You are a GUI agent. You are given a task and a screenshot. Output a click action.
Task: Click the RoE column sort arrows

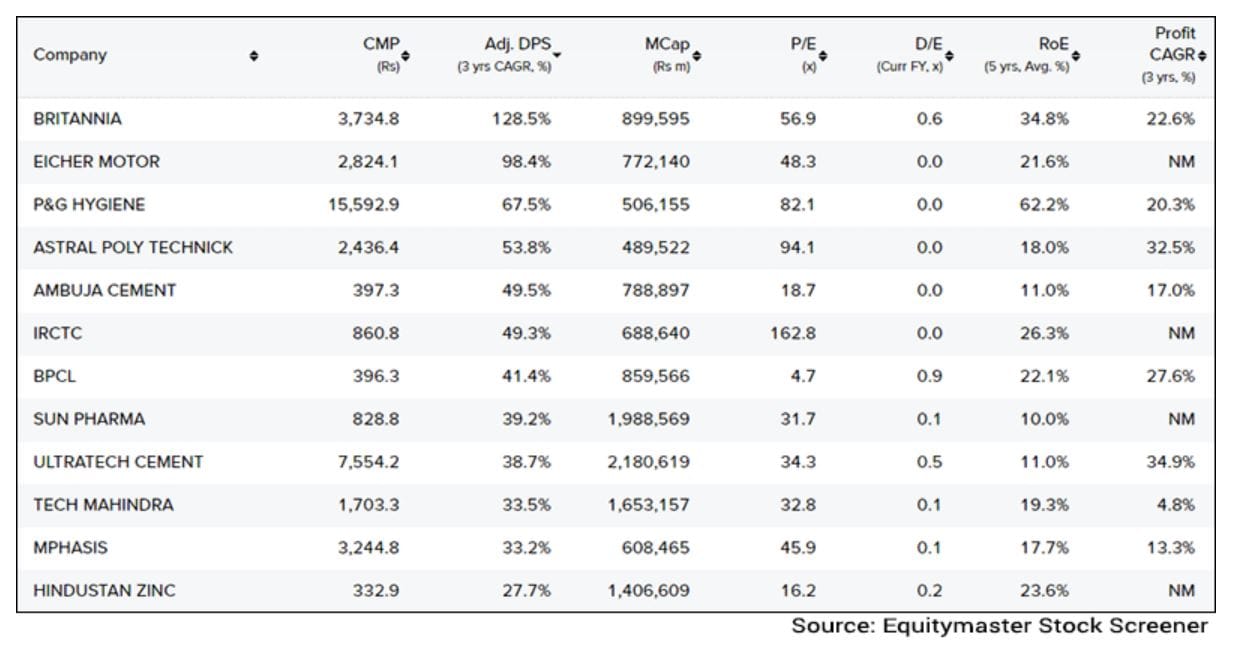pyautogui.click(x=1076, y=54)
